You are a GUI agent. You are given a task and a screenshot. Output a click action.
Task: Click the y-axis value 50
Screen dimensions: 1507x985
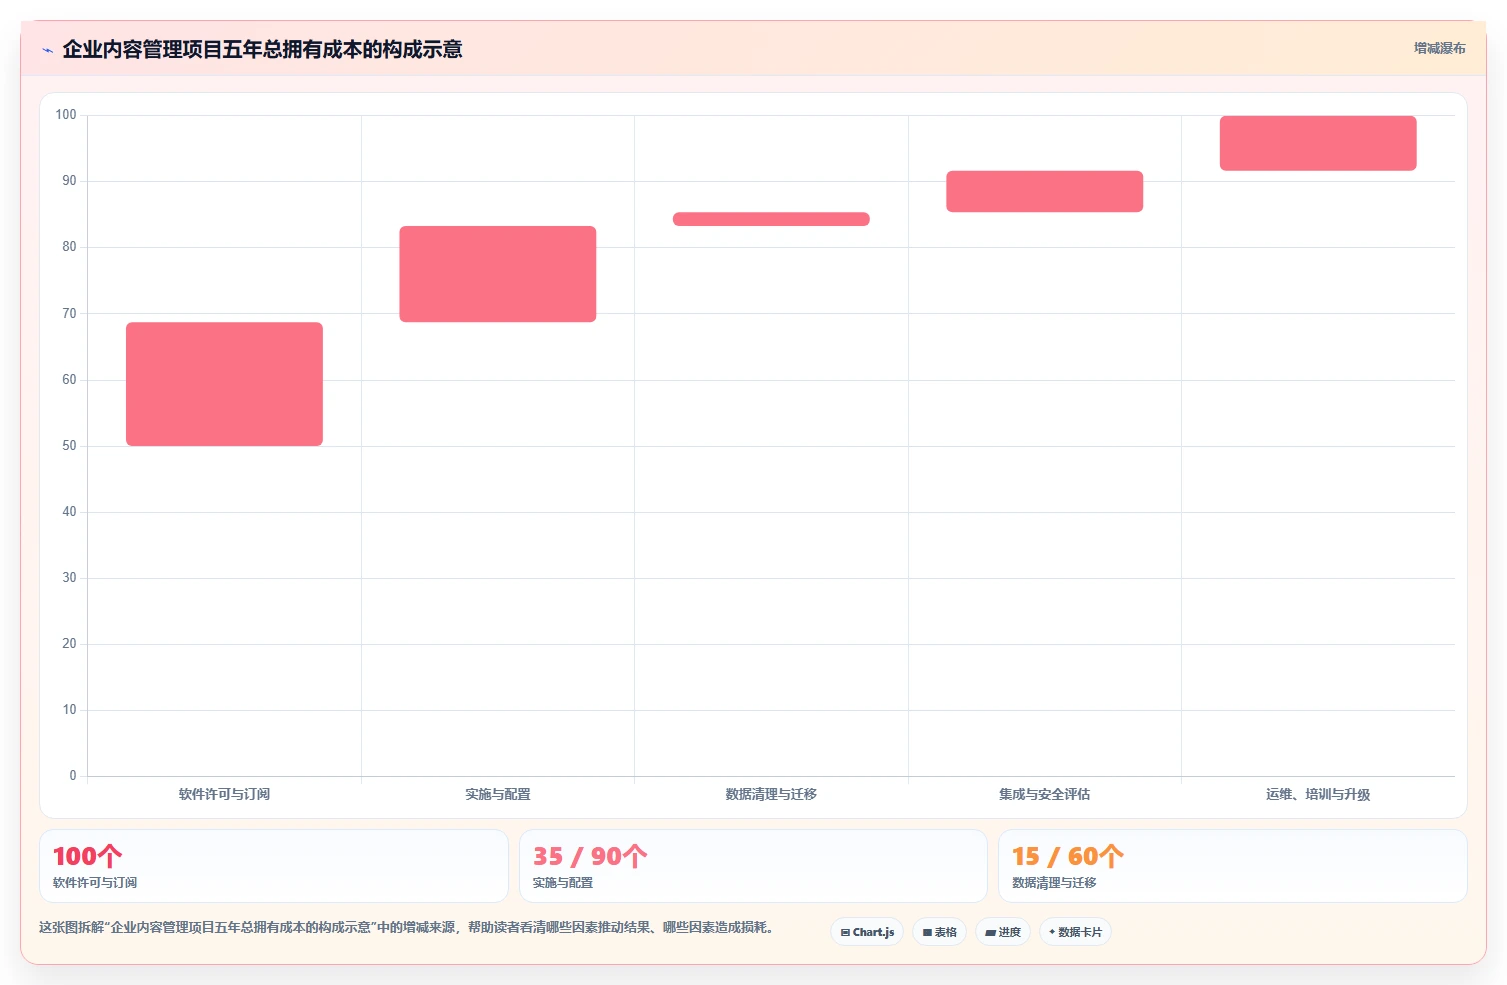tap(69, 446)
